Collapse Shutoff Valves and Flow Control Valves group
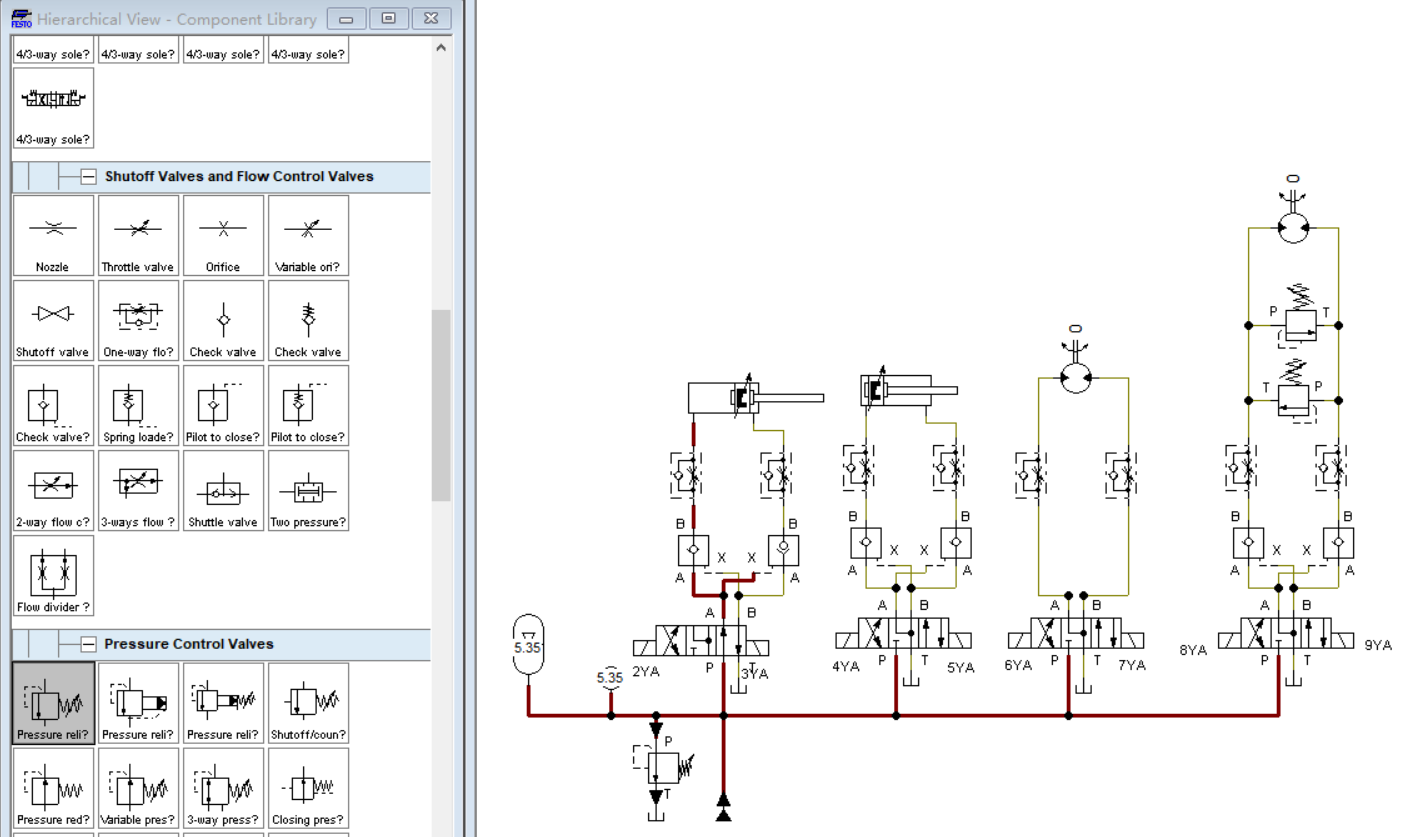This screenshot has height=837, width=1402. [88, 177]
